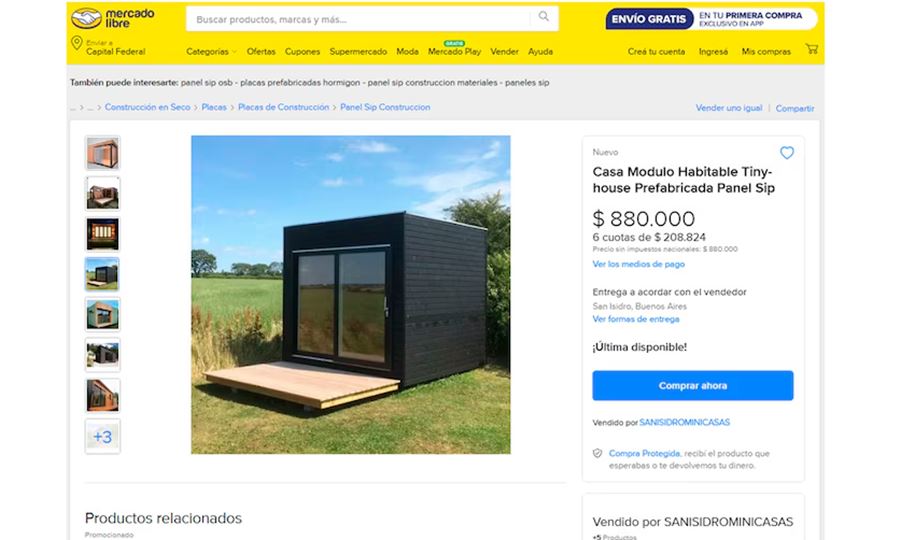Open the Supermercado menu item
The width and height of the screenshot is (900, 540).
click(x=358, y=52)
